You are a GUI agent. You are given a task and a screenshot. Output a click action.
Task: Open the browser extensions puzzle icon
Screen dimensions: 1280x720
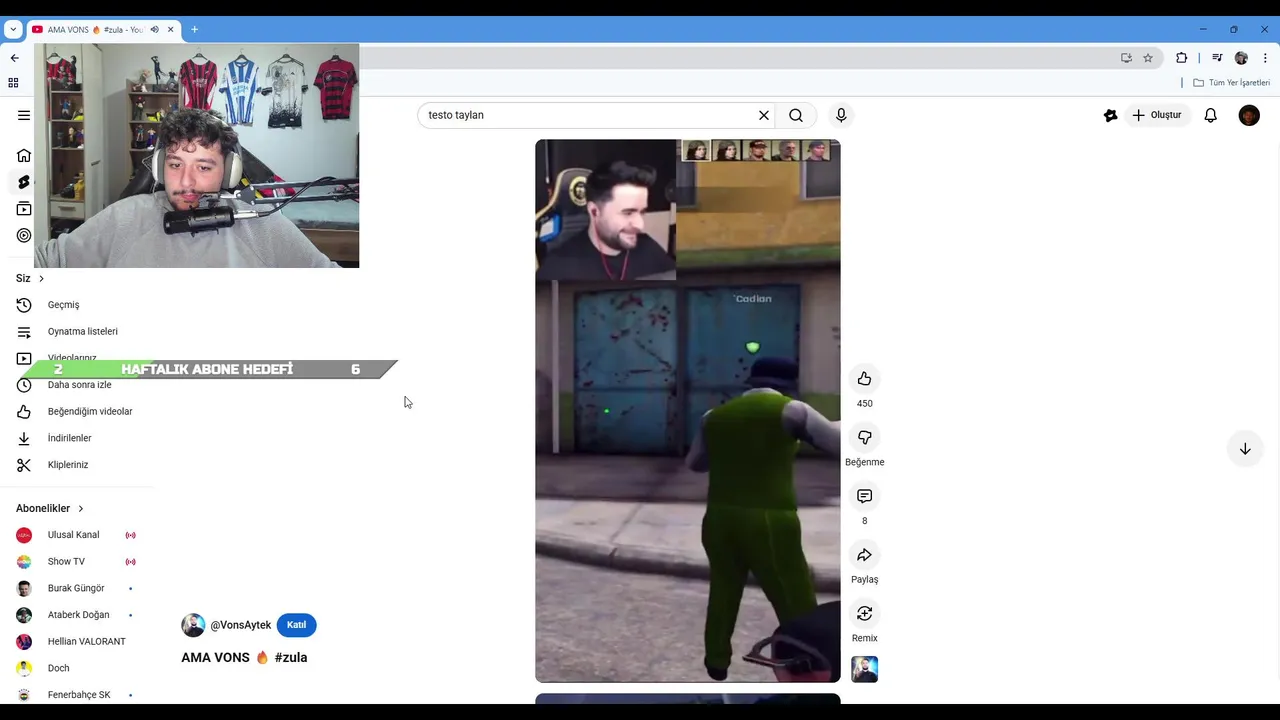click(x=1181, y=58)
